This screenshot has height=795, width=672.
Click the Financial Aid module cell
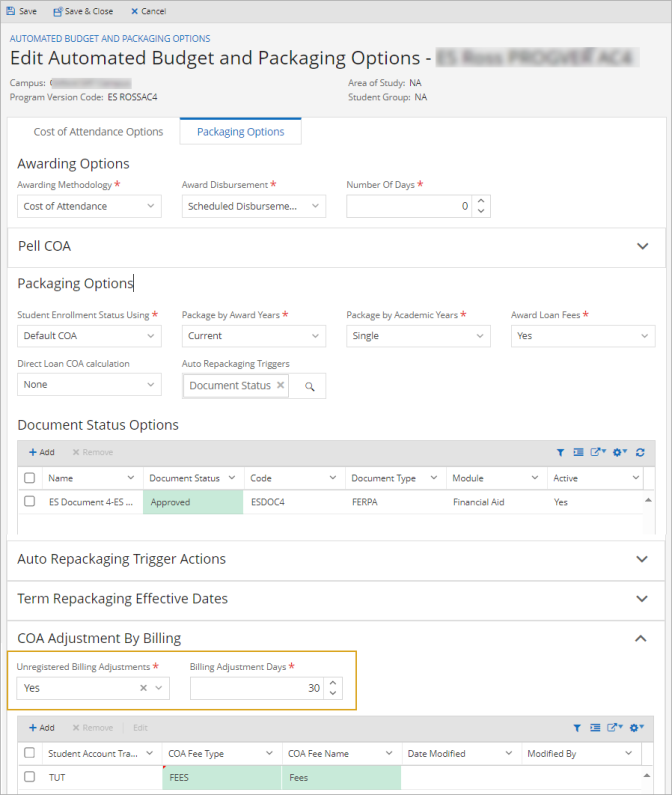(497, 502)
